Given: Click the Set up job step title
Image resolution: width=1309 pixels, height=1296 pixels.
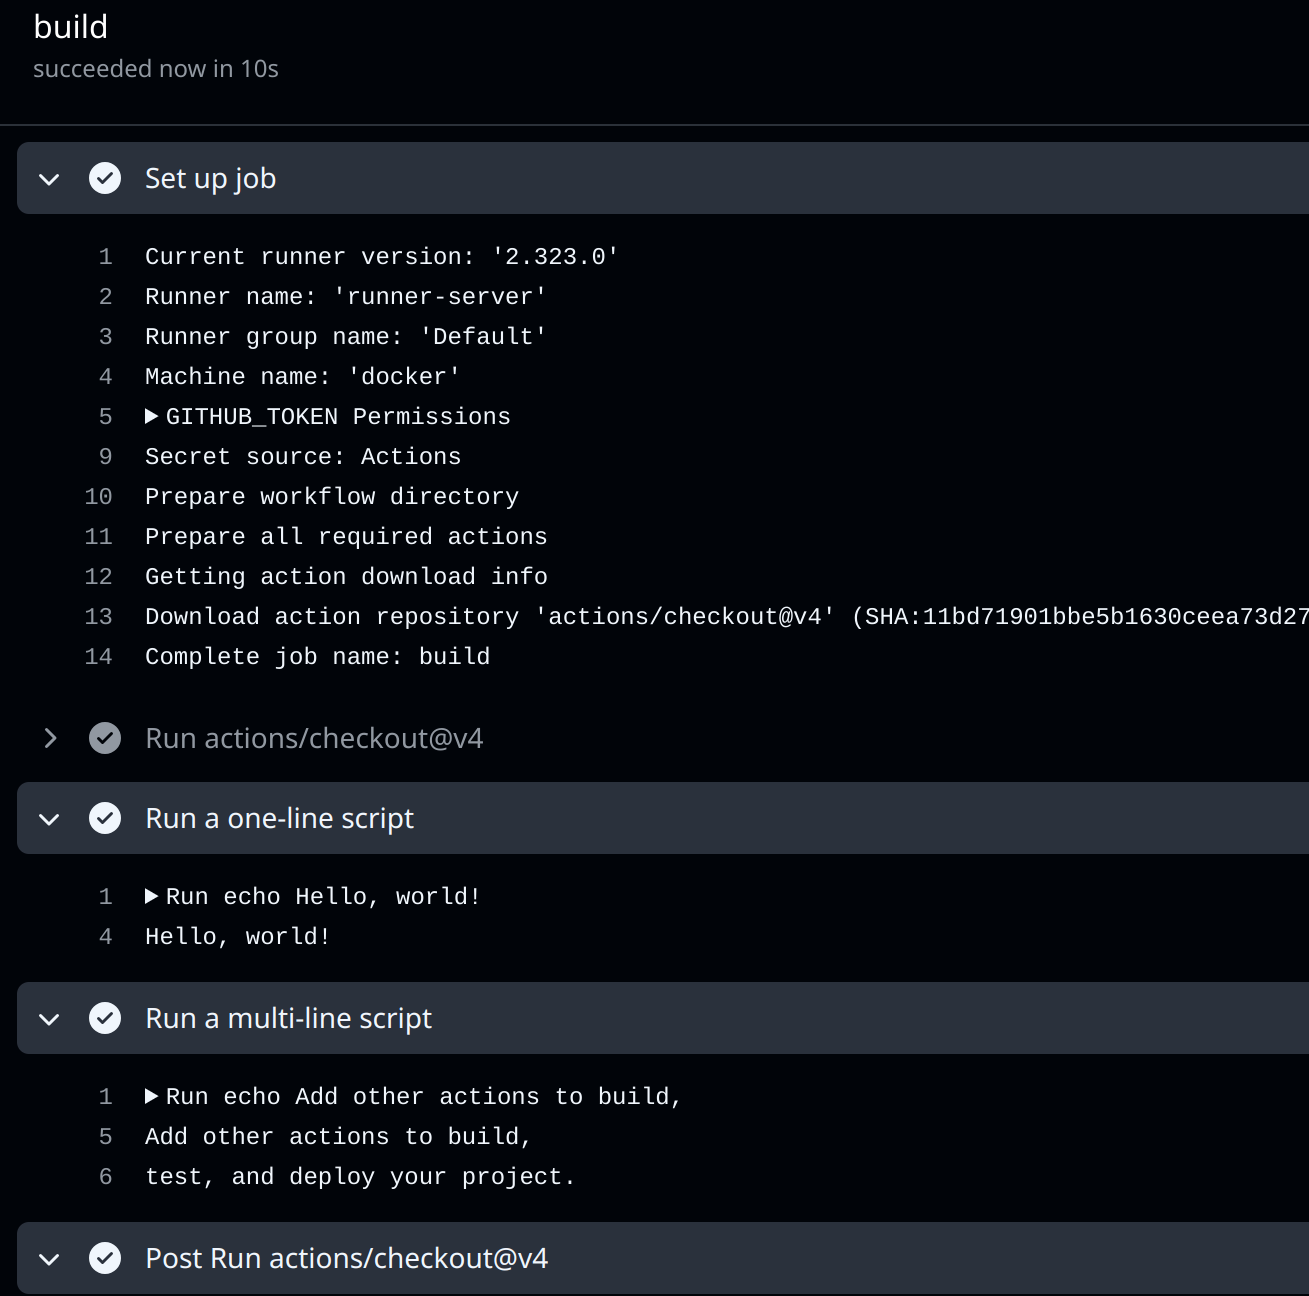Looking at the screenshot, I should click(x=210, y=178).
